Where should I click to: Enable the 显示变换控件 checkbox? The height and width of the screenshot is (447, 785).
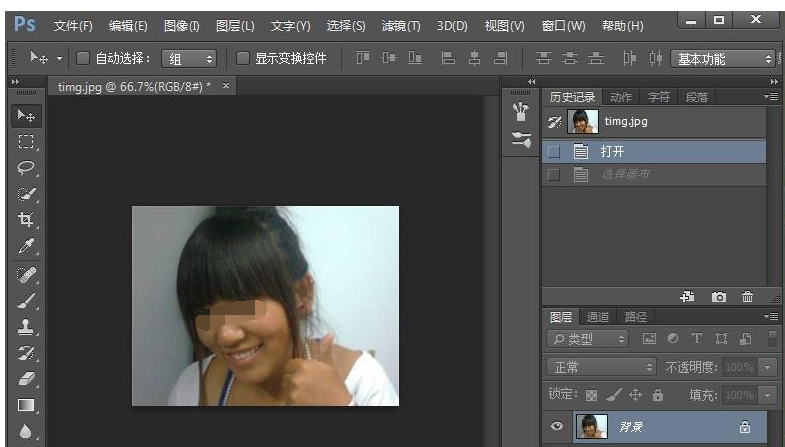pos(242,59)
